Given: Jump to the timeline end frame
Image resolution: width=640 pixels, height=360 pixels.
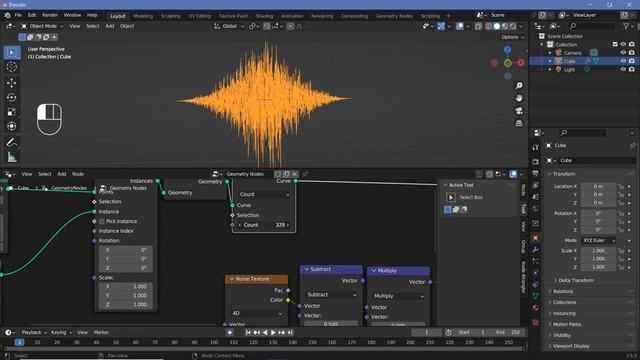Looking at the screenshot, I should (290, 333).
